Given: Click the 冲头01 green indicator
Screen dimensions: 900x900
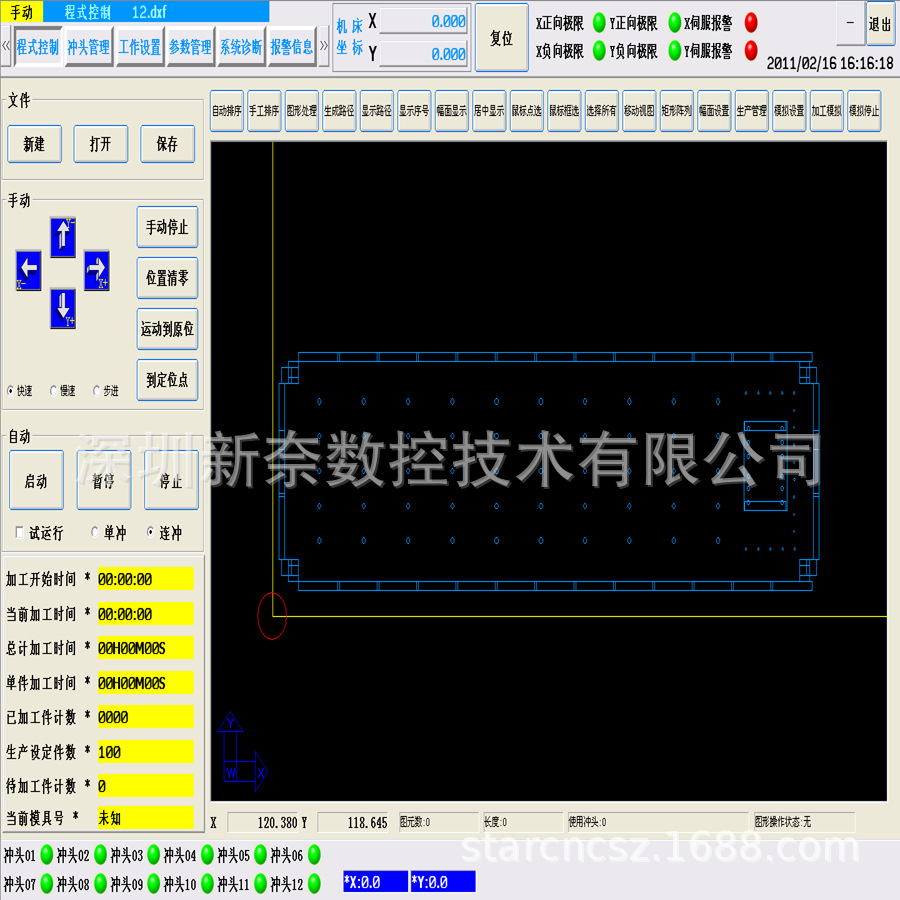Looking at the screenshot, I should tap(46, 855).
